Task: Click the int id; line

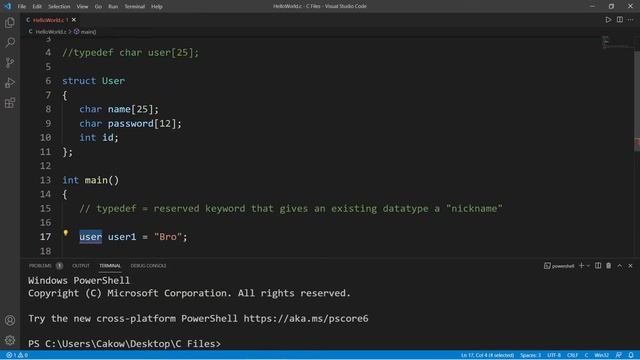Action: [99, 138]
